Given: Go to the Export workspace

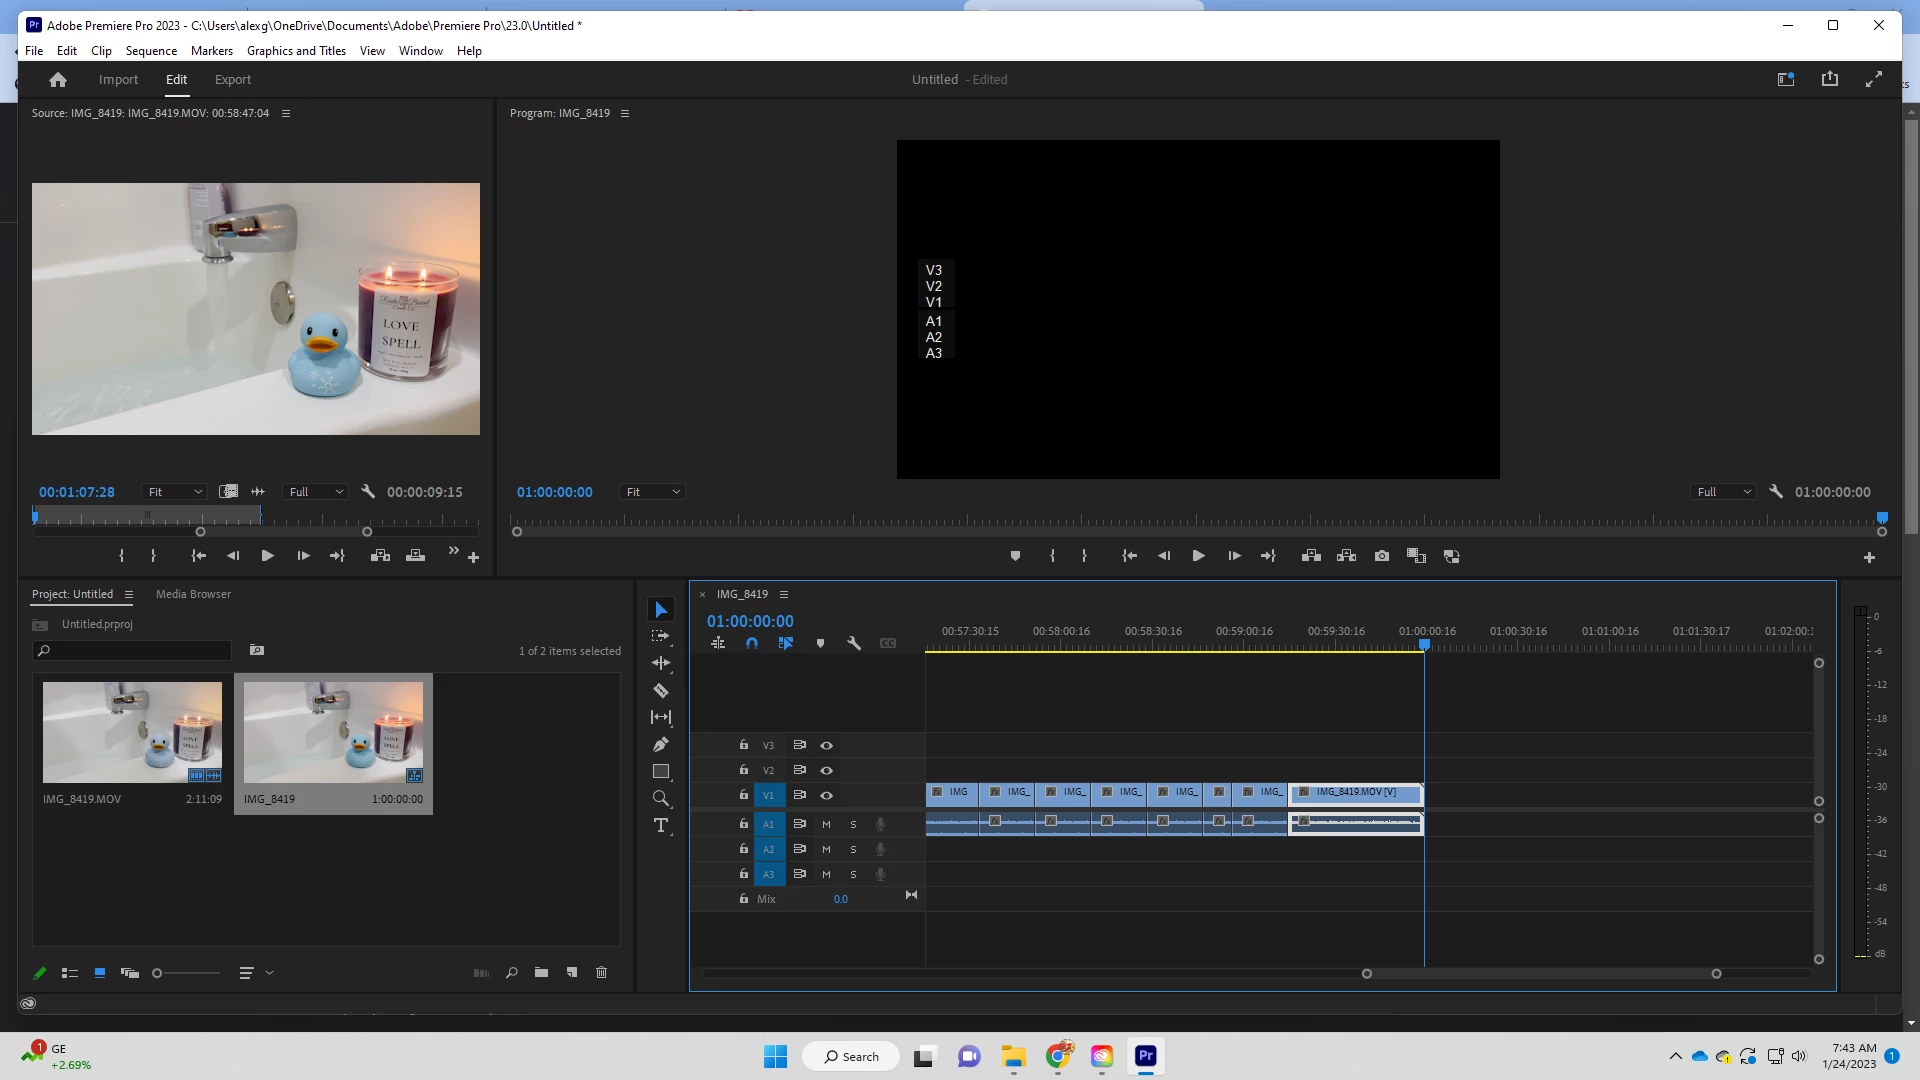Looking at the screenshot, I should click(x=233, y=80).
